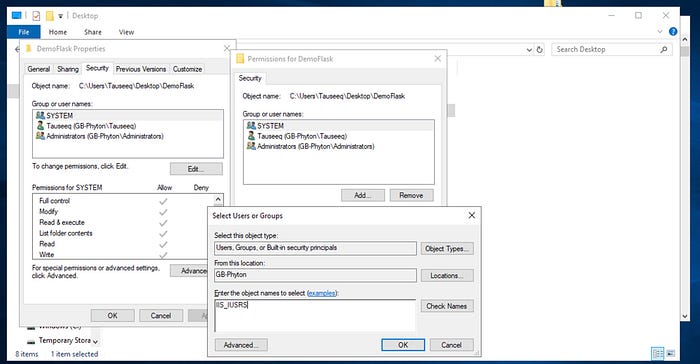Select Tauseeq user in Permissions dialog list
Image resolution: width=700 pixels, height=364 pixels.
point(339,136)
